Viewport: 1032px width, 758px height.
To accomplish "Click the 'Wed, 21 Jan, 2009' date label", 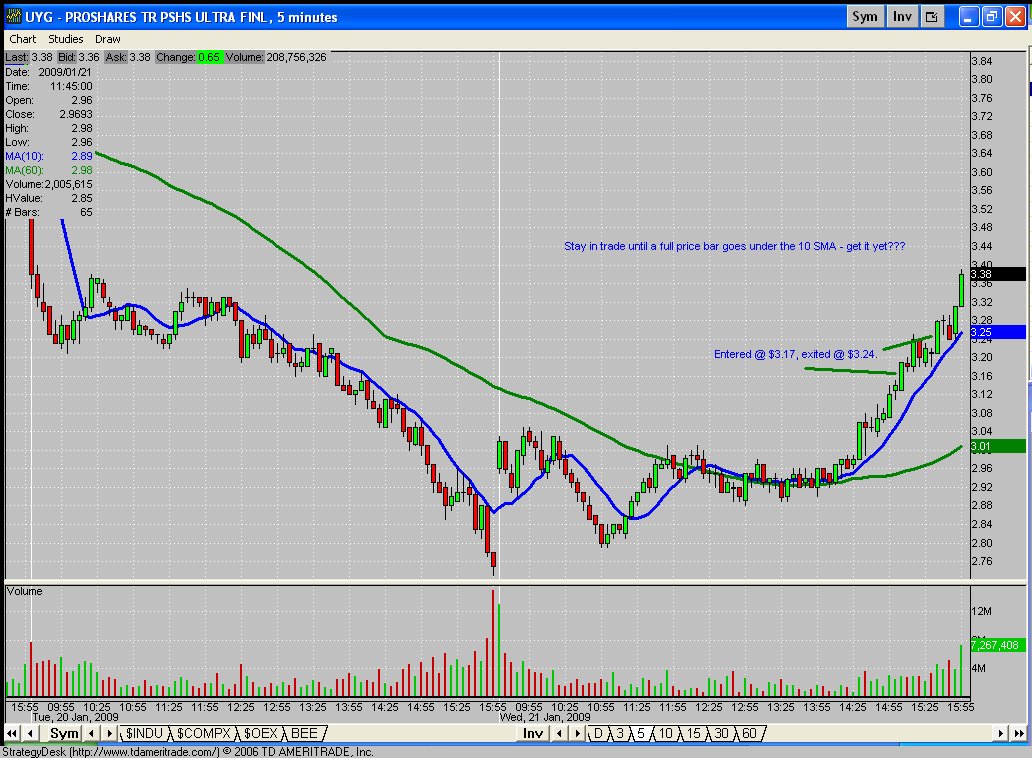I will (x=545, y=717).
